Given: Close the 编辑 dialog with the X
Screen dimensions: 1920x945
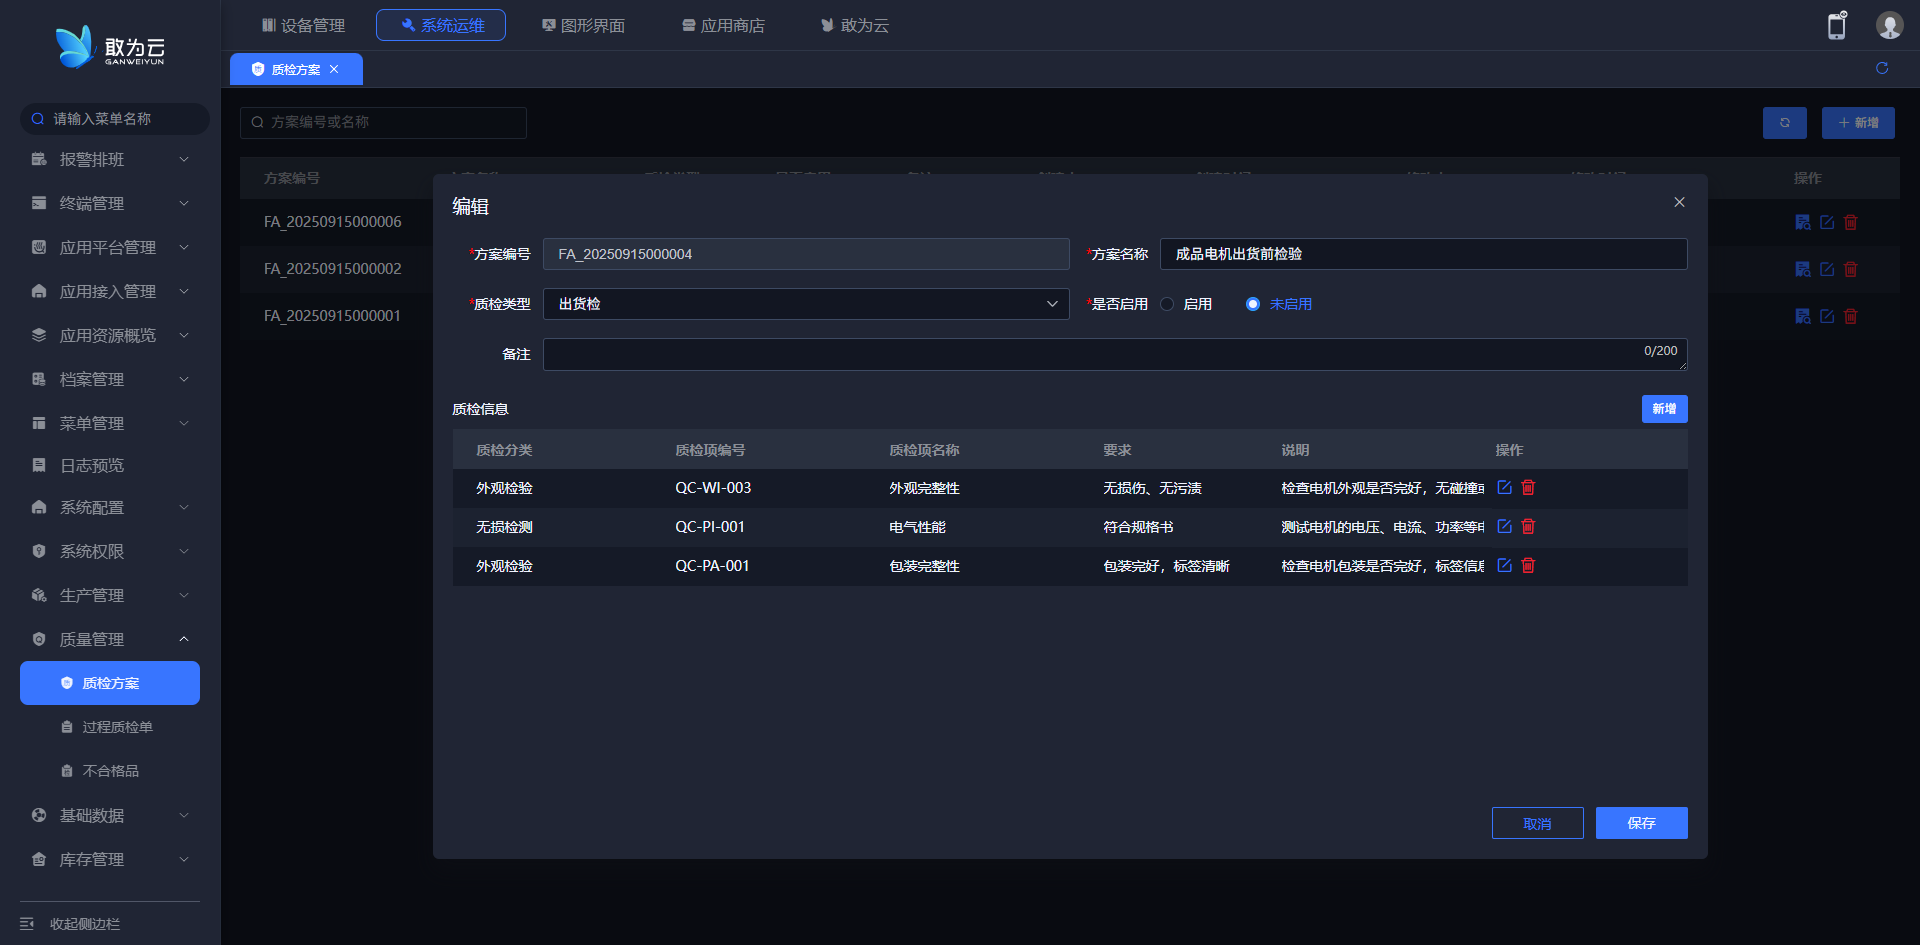Looking at the screenshot, I should pyautogui.click(x=1679, y=202).
